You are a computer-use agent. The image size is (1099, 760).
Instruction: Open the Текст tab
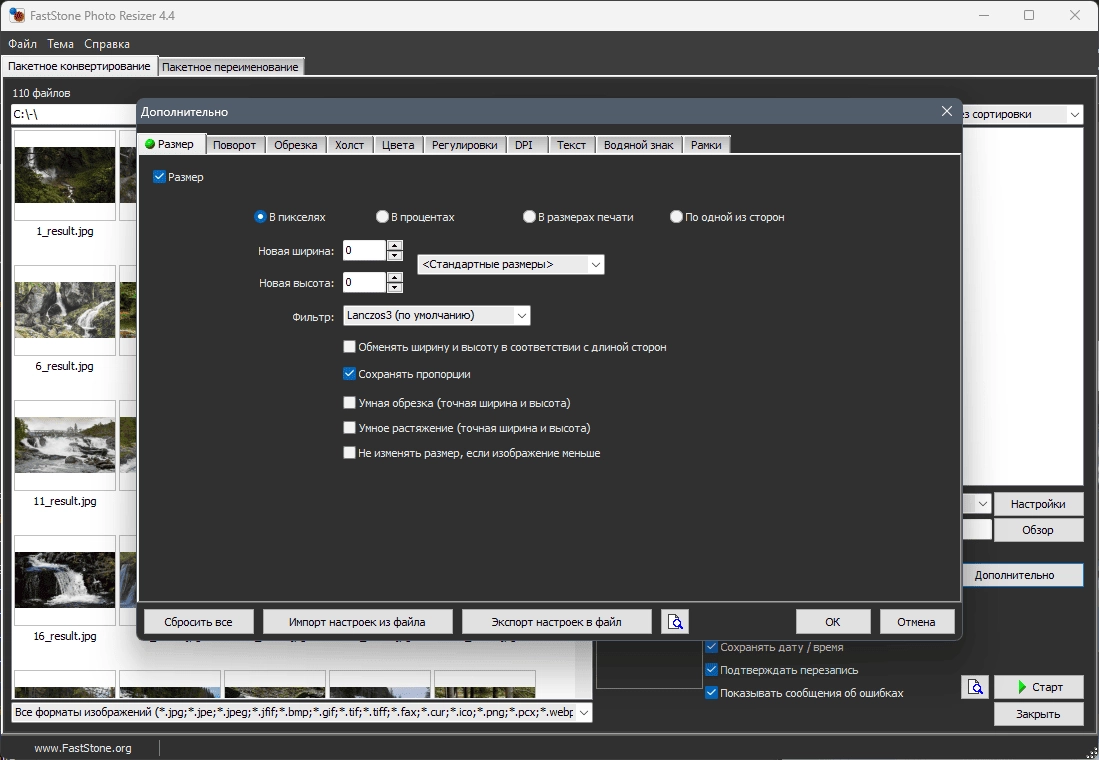pyautogui.click(x=571, y=145)
